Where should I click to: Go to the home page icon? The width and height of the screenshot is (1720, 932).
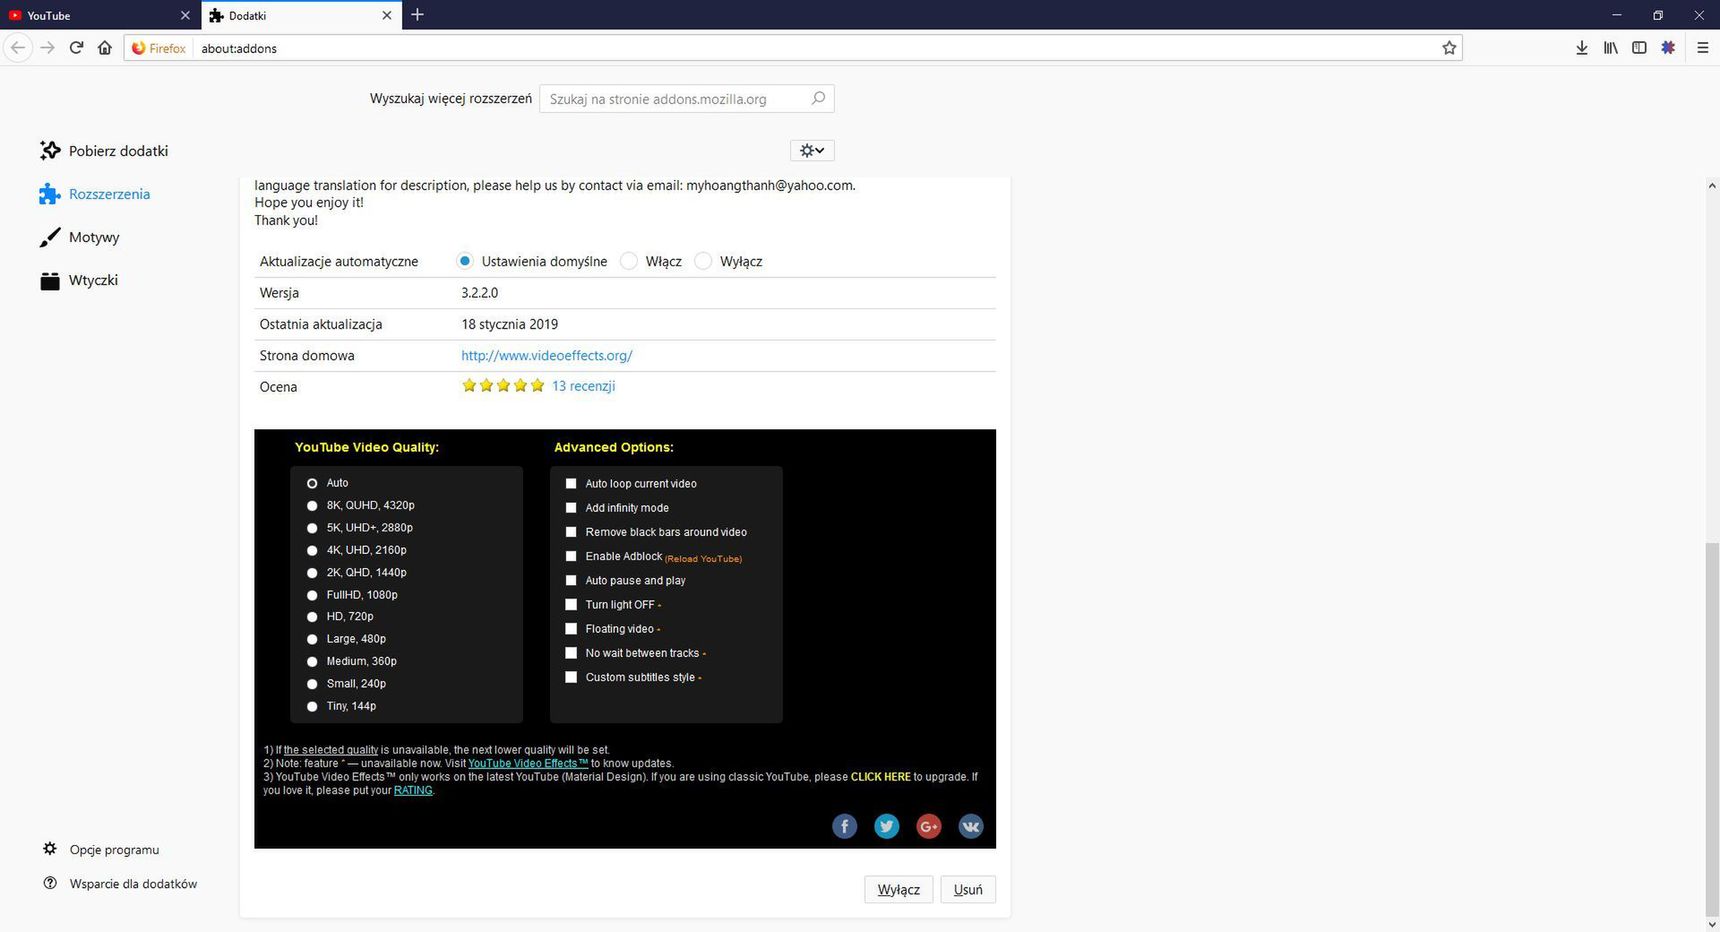[105, 48]
